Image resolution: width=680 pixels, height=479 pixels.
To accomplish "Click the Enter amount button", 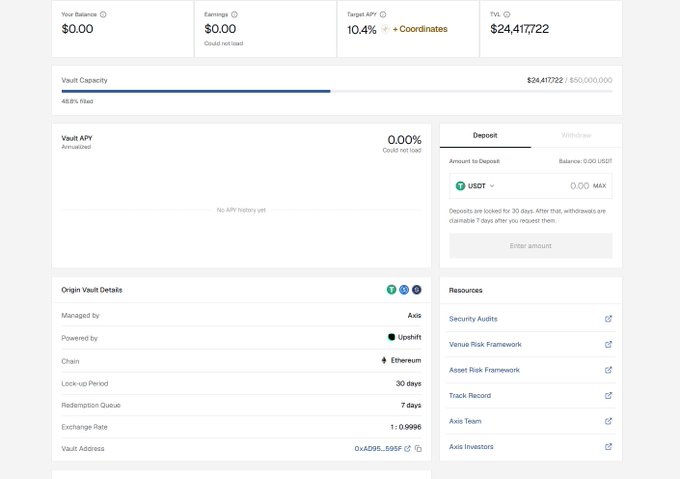I will point(531,246).
